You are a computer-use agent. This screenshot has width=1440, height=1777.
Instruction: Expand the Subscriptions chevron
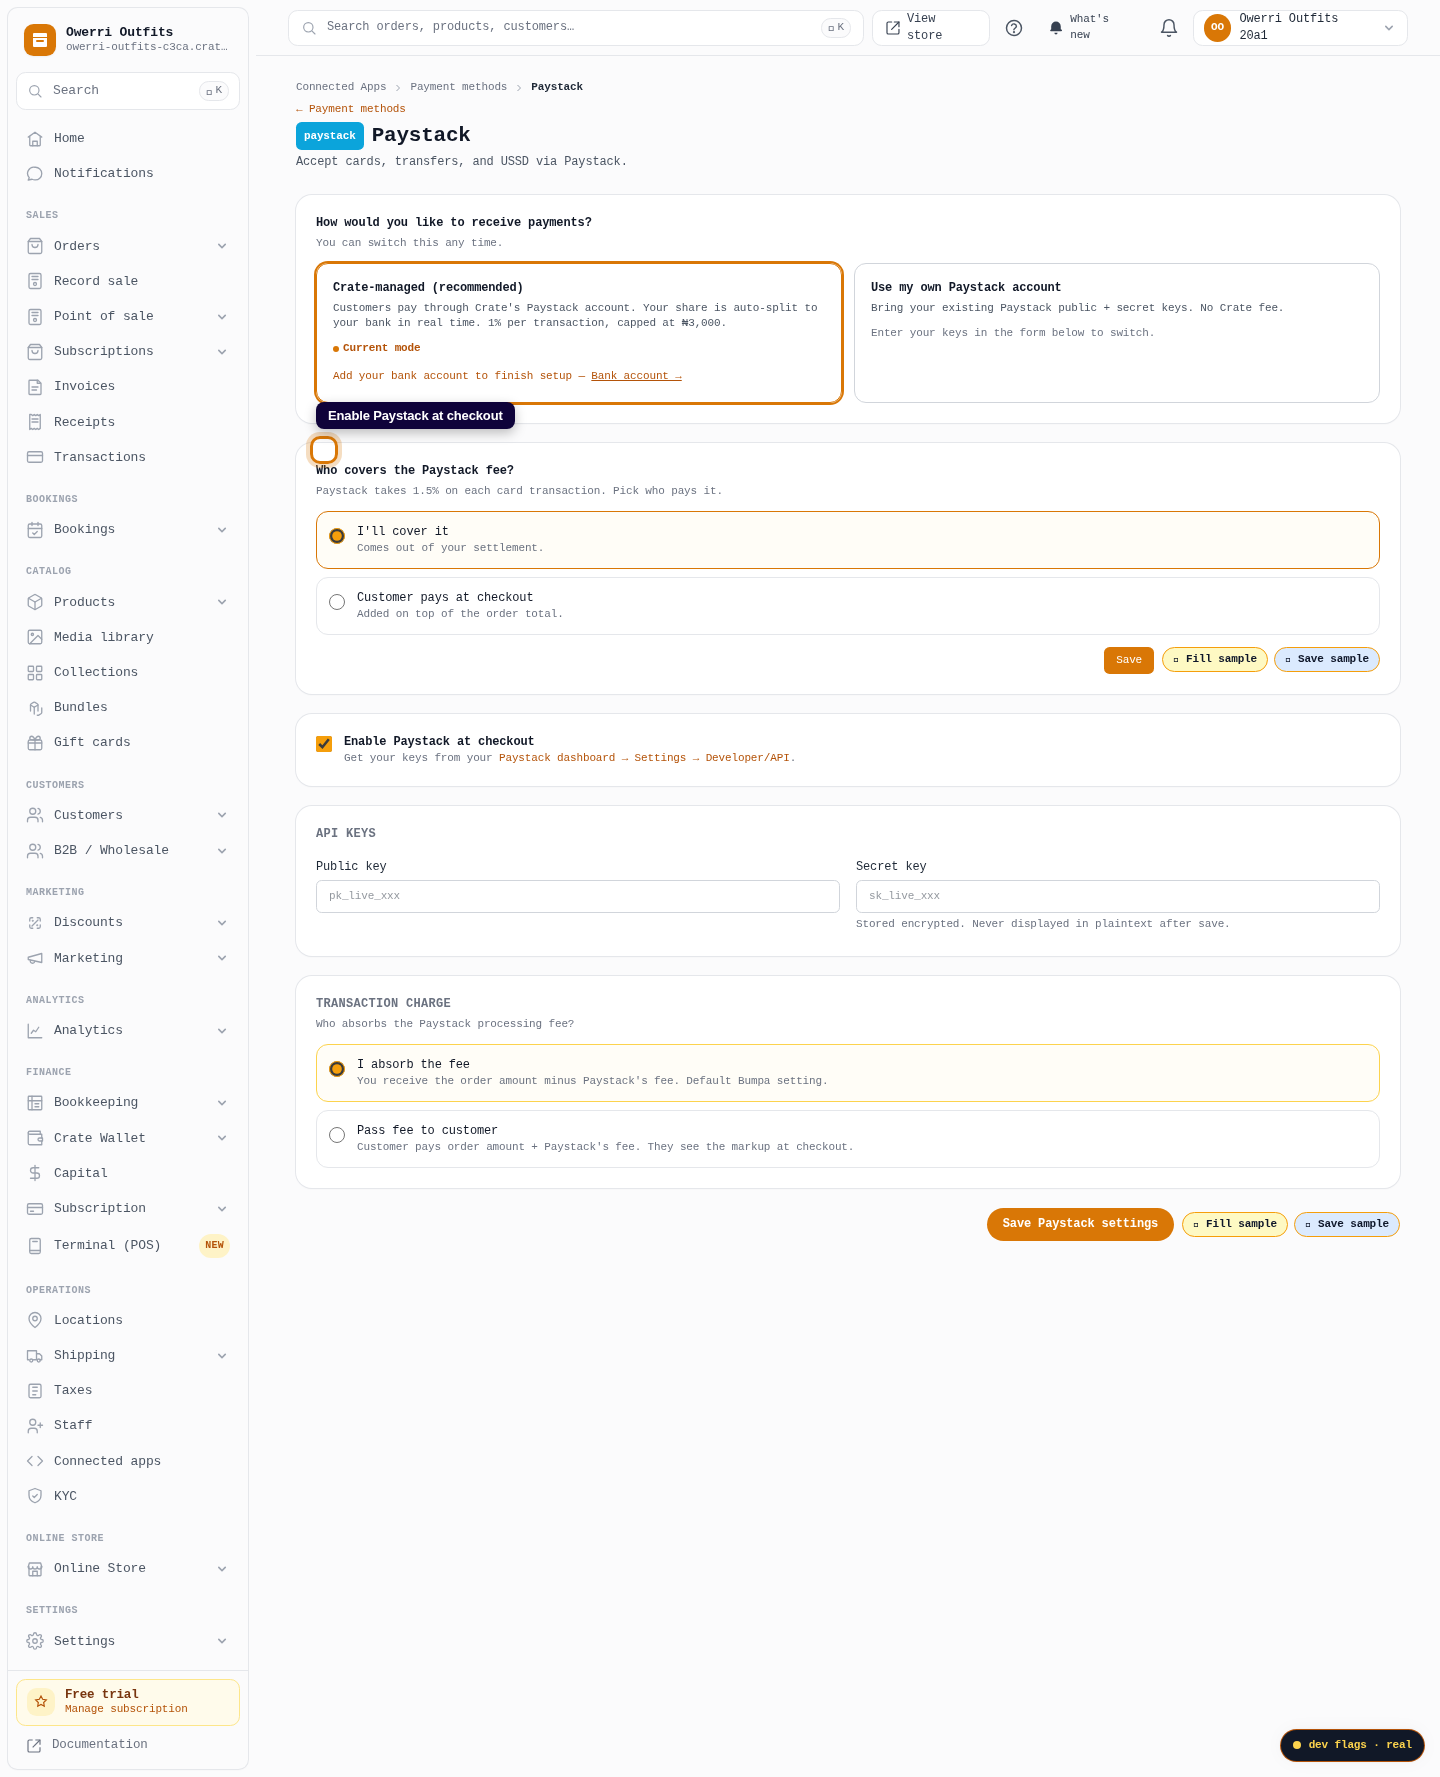point(222,352)
